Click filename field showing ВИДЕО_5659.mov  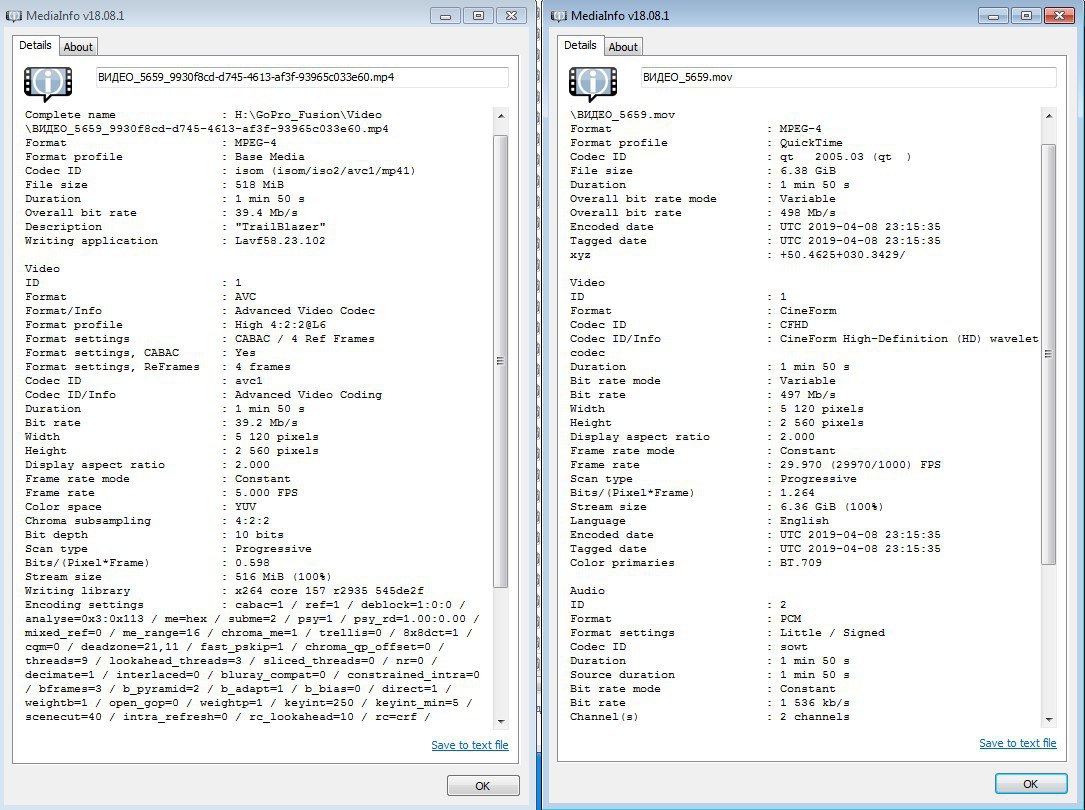[848, 77]
